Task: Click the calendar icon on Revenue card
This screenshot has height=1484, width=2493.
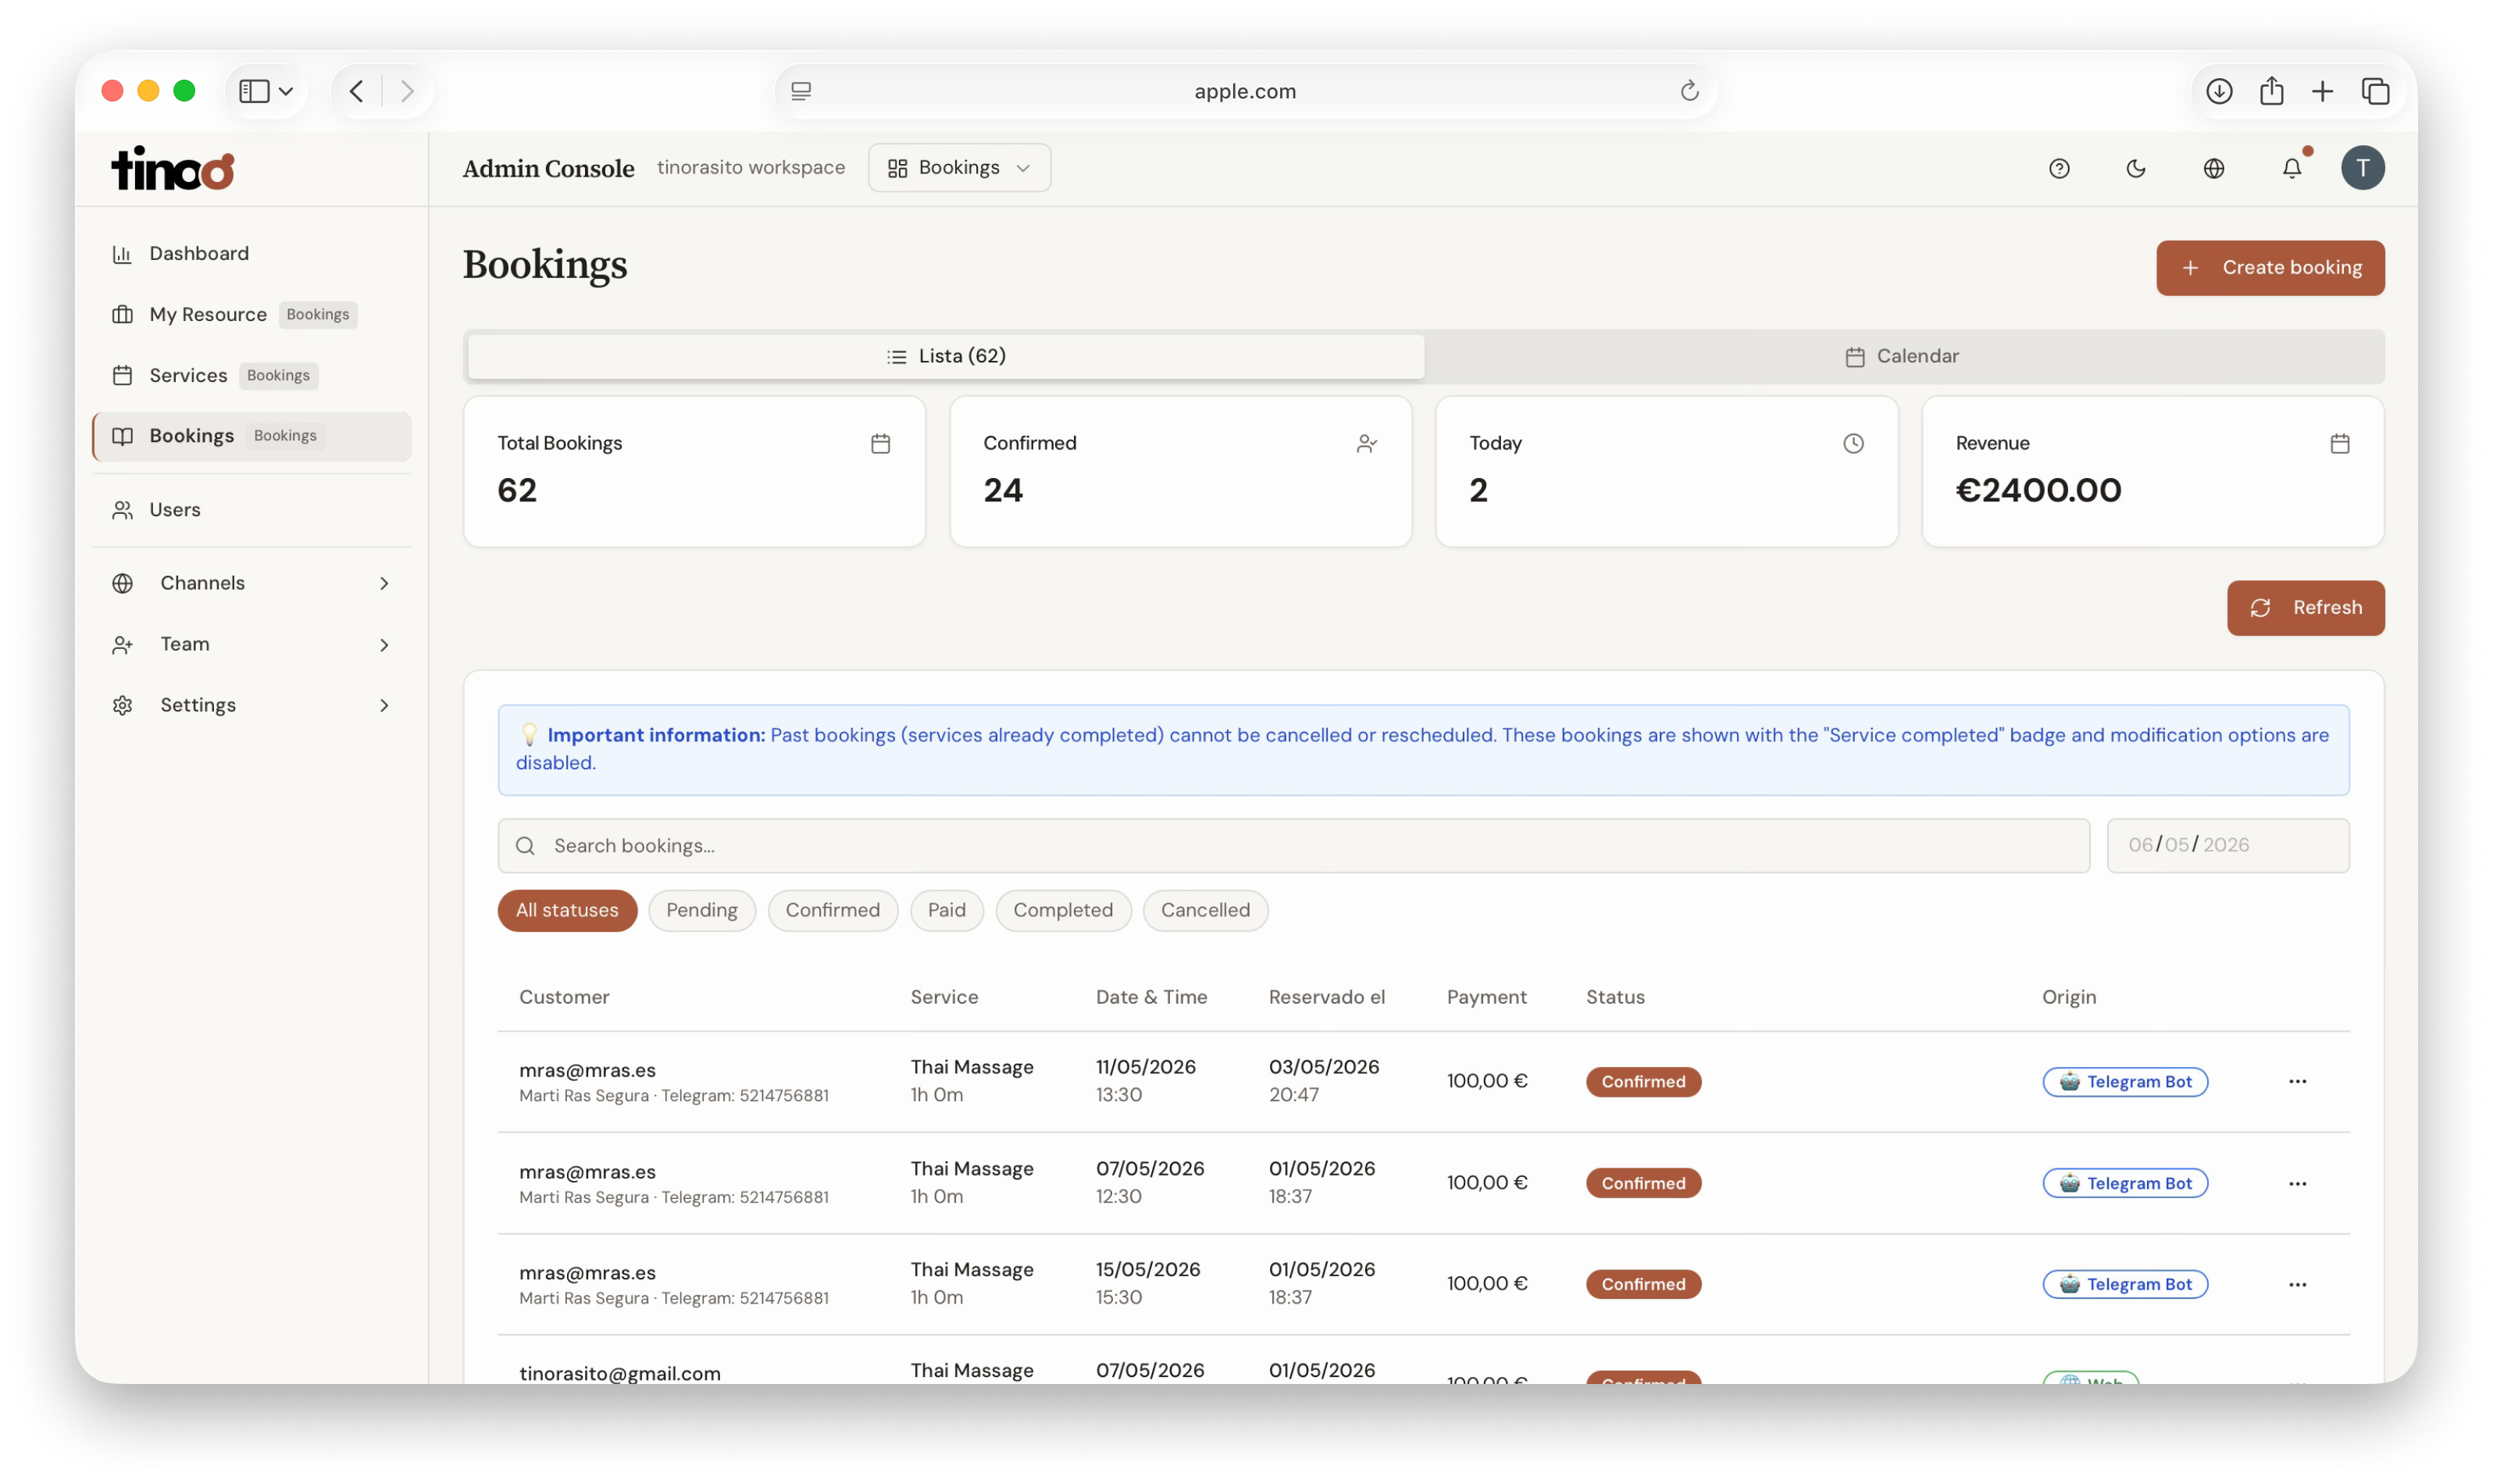Action: tap(2339, 443)
